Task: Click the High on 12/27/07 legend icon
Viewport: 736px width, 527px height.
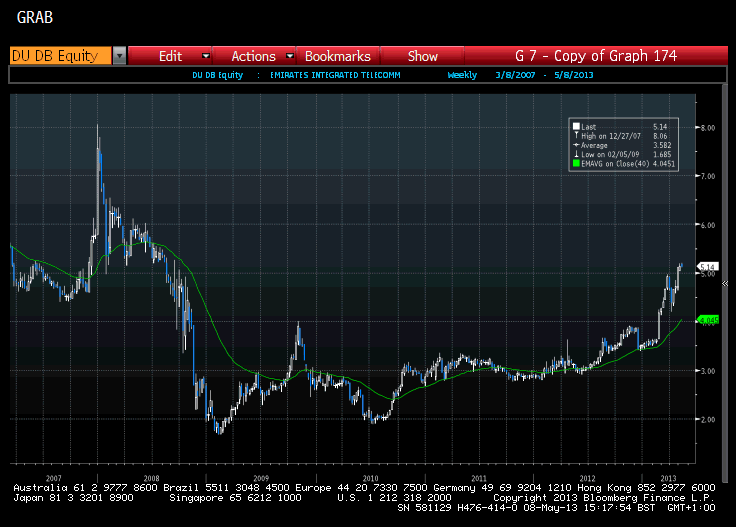Action: click(576, 135)
